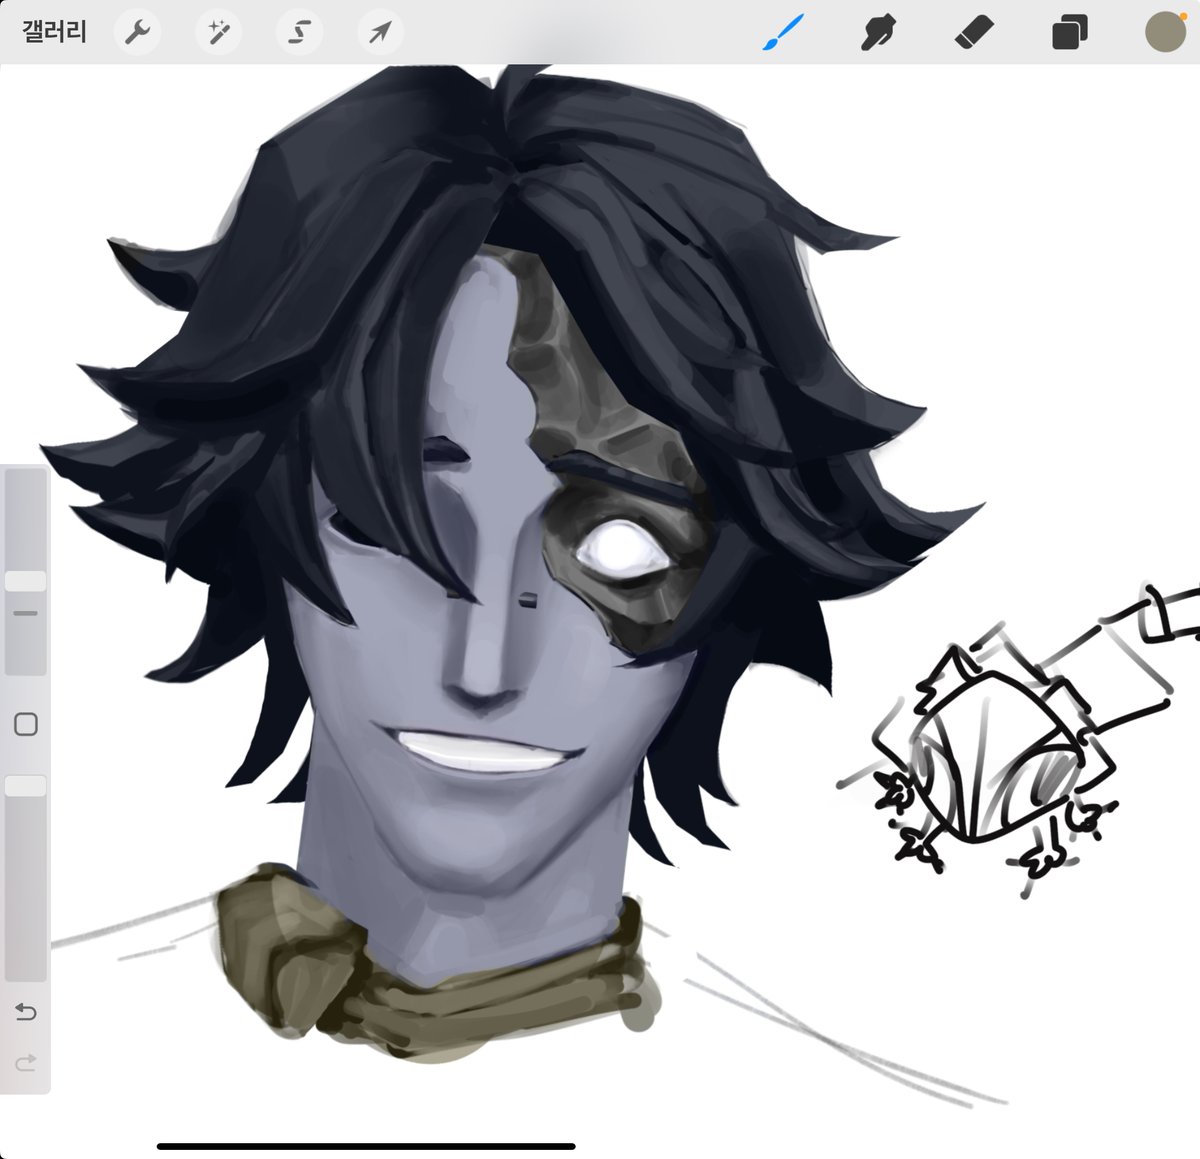Tap the Layers stack icon again
This screenshot has width=1200, height=1159.
click(1068, 31)
